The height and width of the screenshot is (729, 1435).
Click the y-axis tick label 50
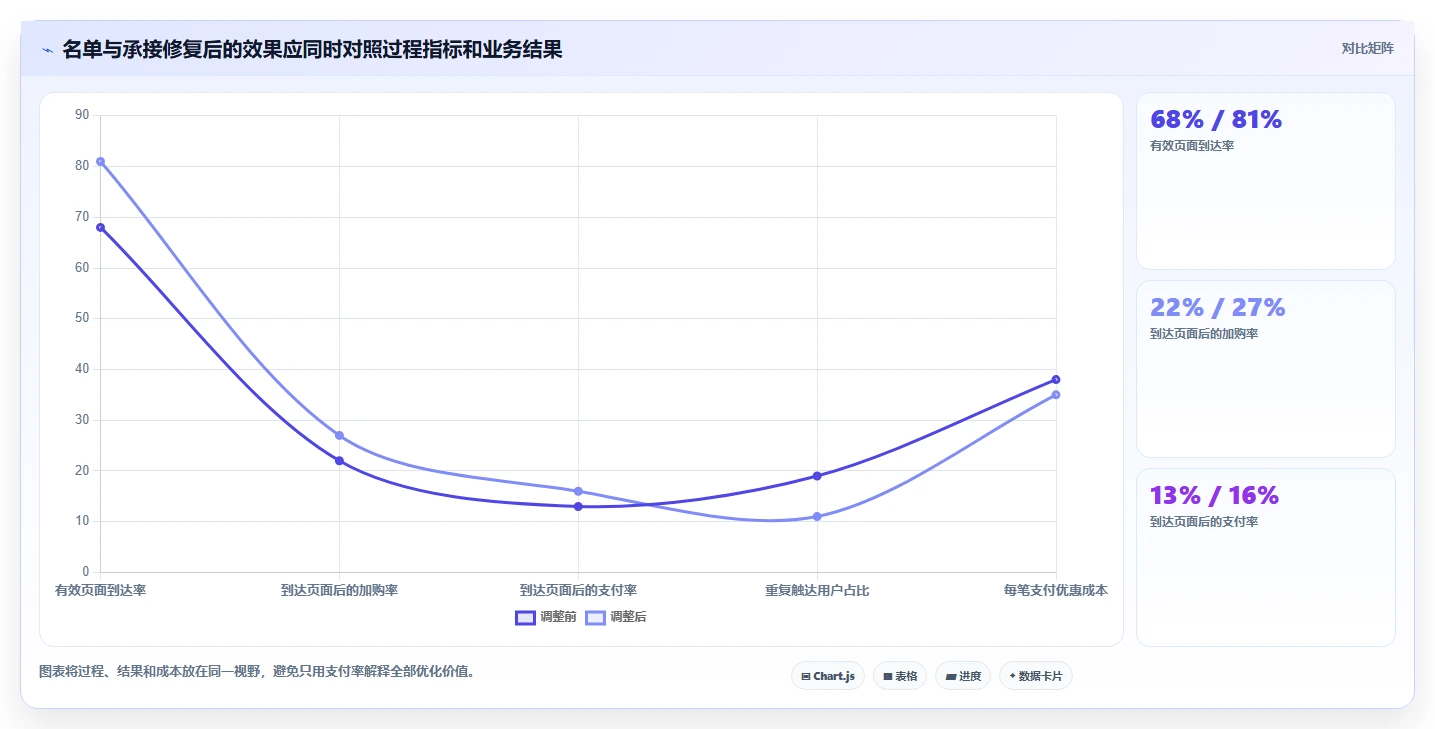[82, 318]
